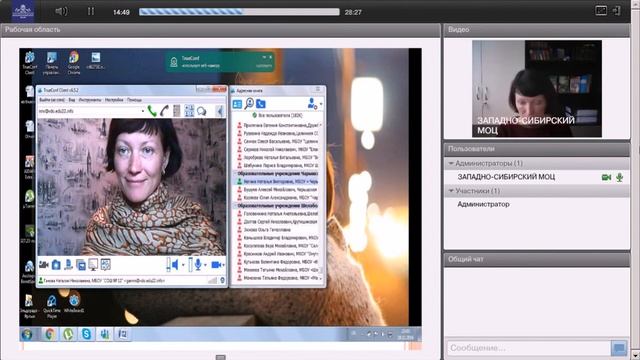Open TrueConf Client desktop shortcut
This screenshot has height=360, width=640.
[x=29, y=63]
